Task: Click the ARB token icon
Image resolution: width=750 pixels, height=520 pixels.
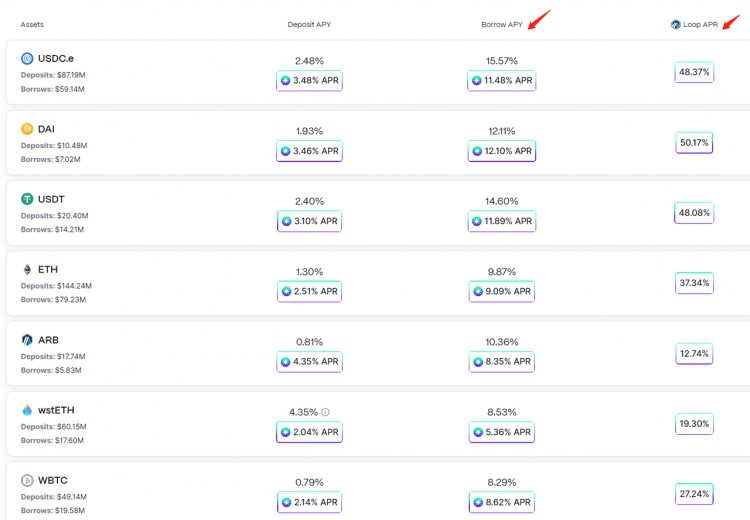Action: (x=27, y=340)
